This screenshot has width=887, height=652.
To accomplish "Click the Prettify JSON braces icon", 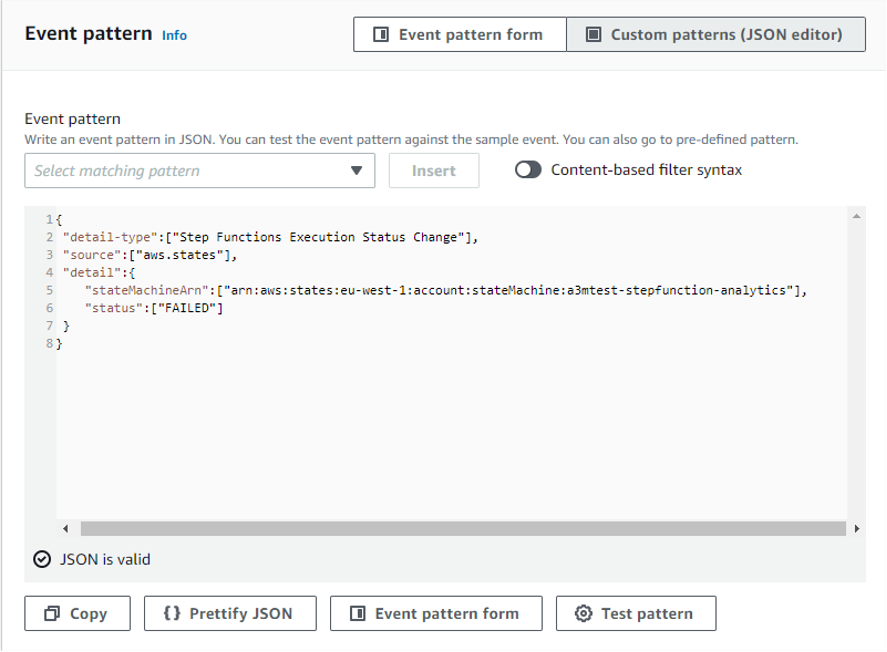I will click(171, 614).
